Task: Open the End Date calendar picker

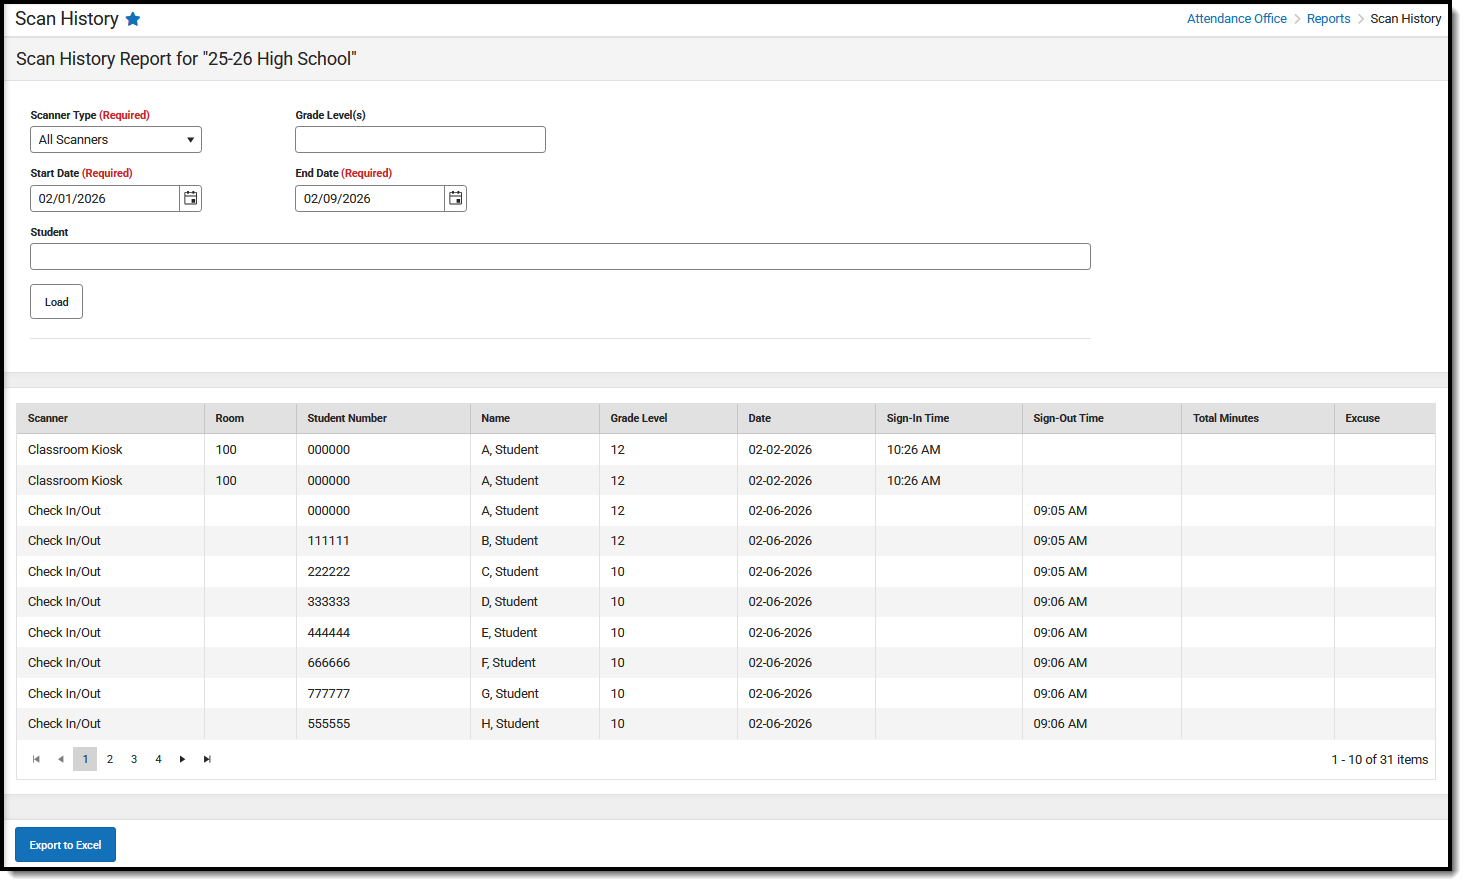Action: tap(455, 198)
